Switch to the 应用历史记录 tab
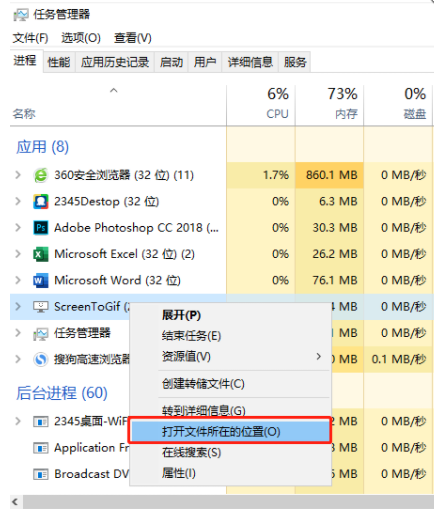This screenshot has height=510, width=434. pos(115,62)
